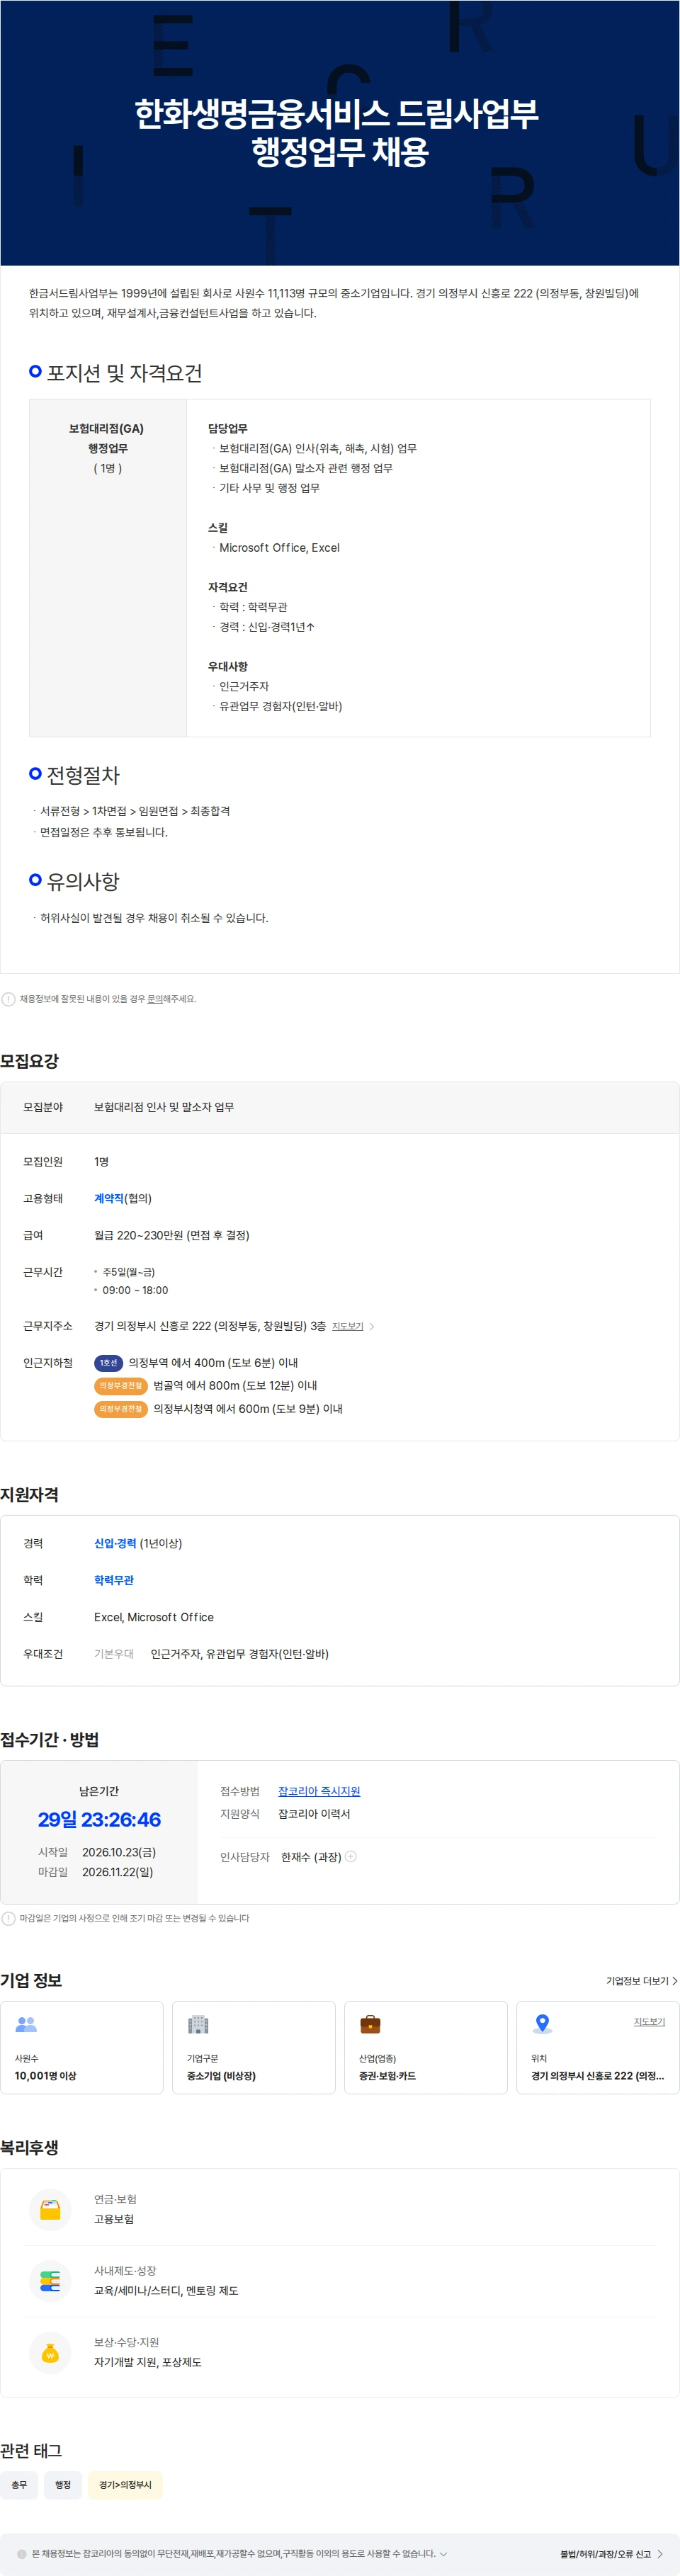
Task: Click the info circle icon in the footer notice
Action: tap(22, 2553)
